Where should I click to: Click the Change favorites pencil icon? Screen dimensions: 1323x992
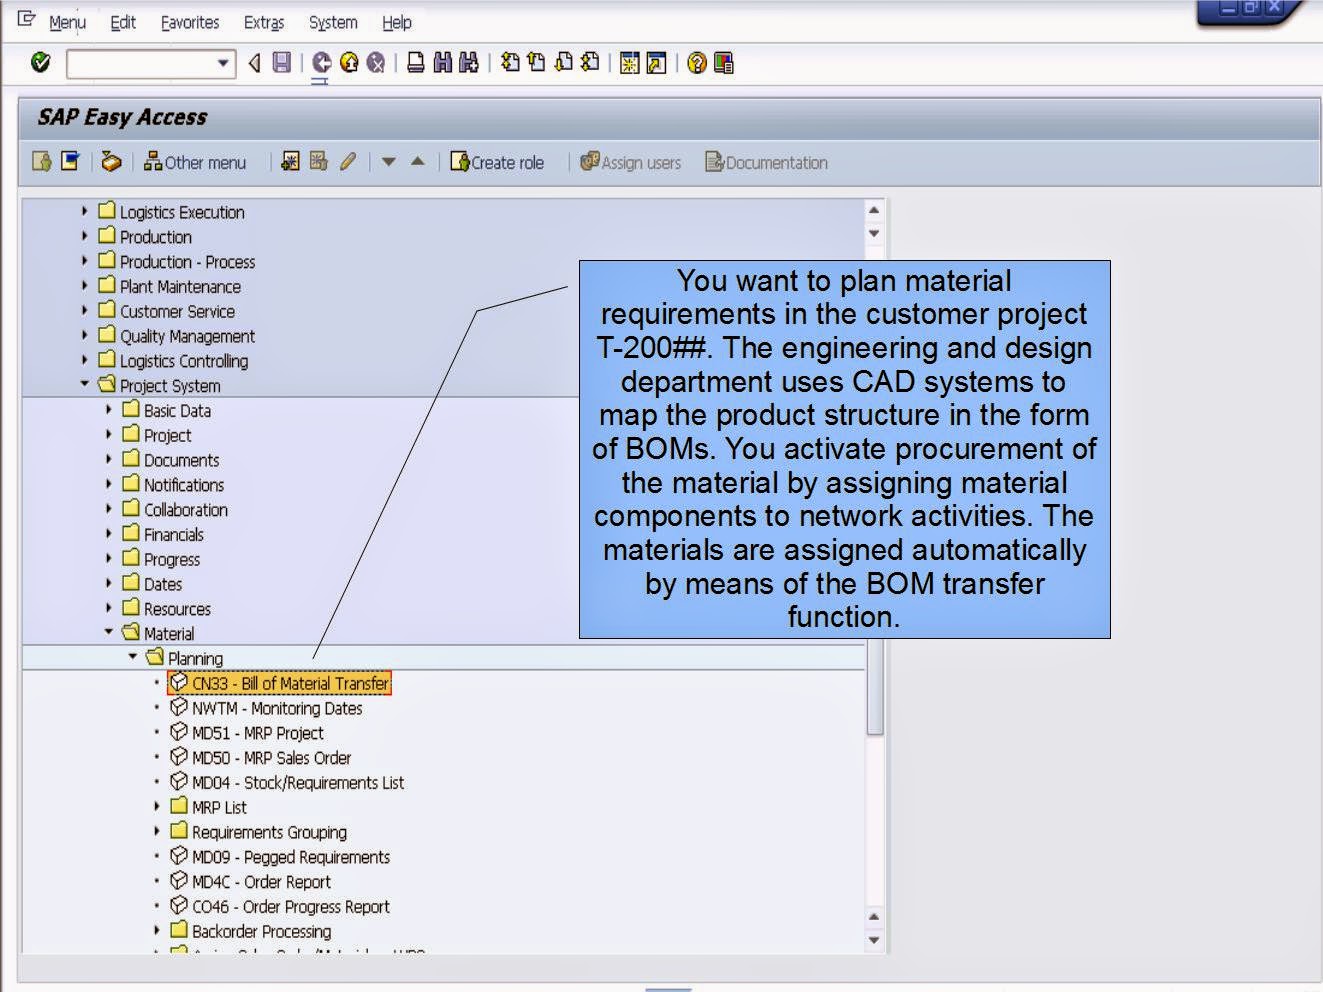pos(346,162)
